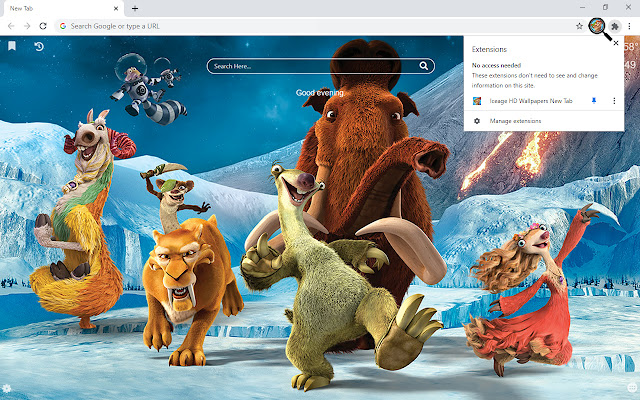Open a new tab with the plus button

click(x=135, y=8)
